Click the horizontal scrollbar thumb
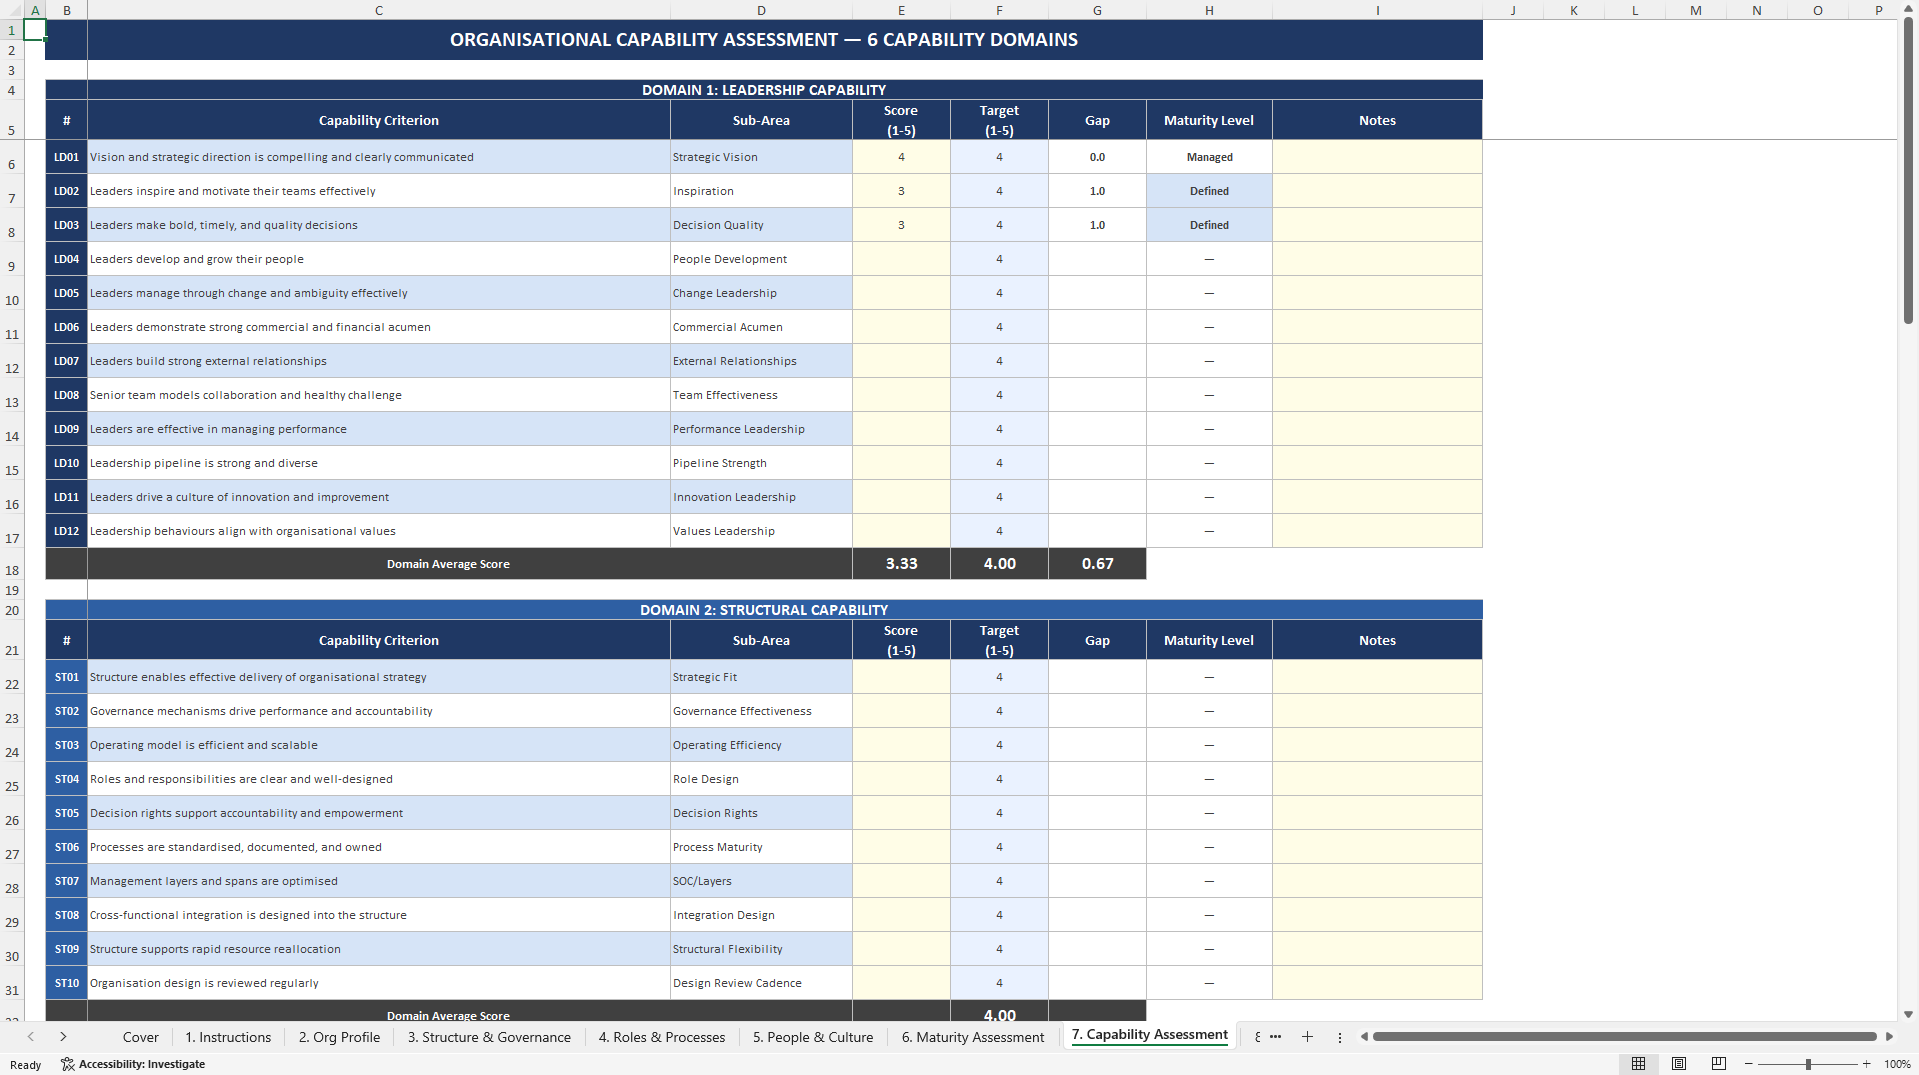This screenshot has height=1075, width=1919. pyautogui.click(x=1624, y=1037)
